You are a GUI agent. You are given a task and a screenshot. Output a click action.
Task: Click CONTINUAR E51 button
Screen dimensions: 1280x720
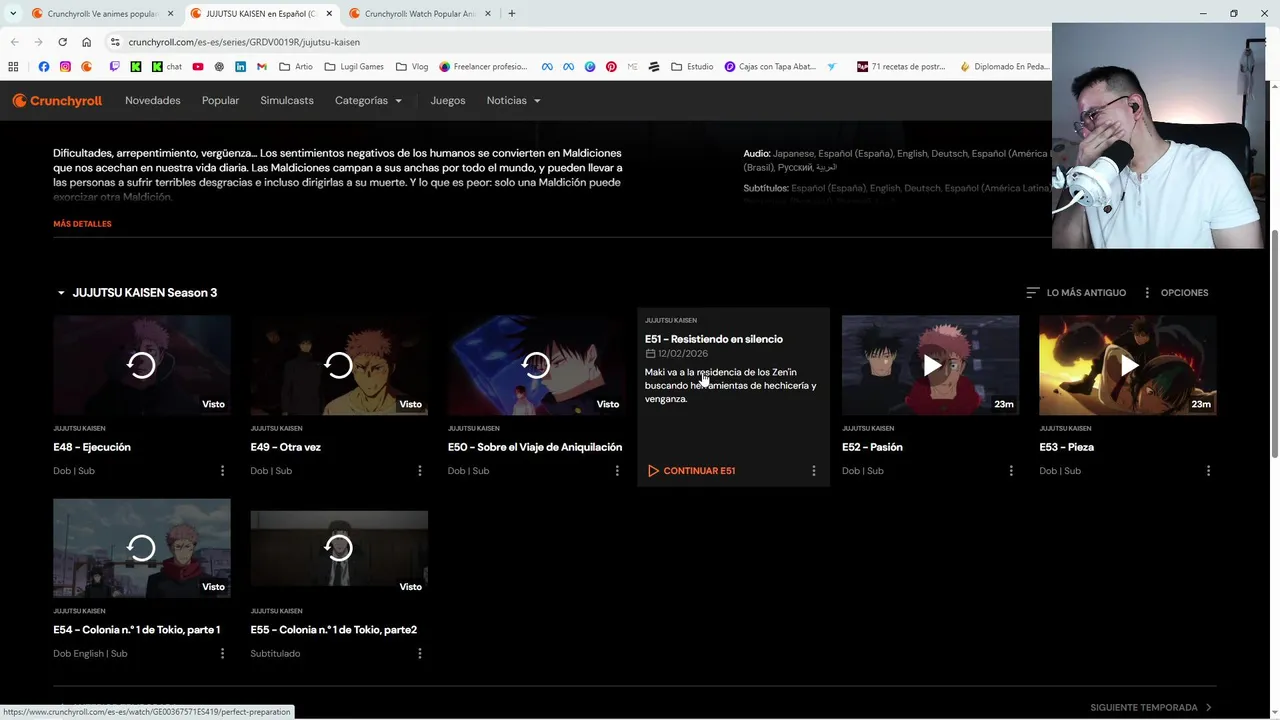click(691, 471)
